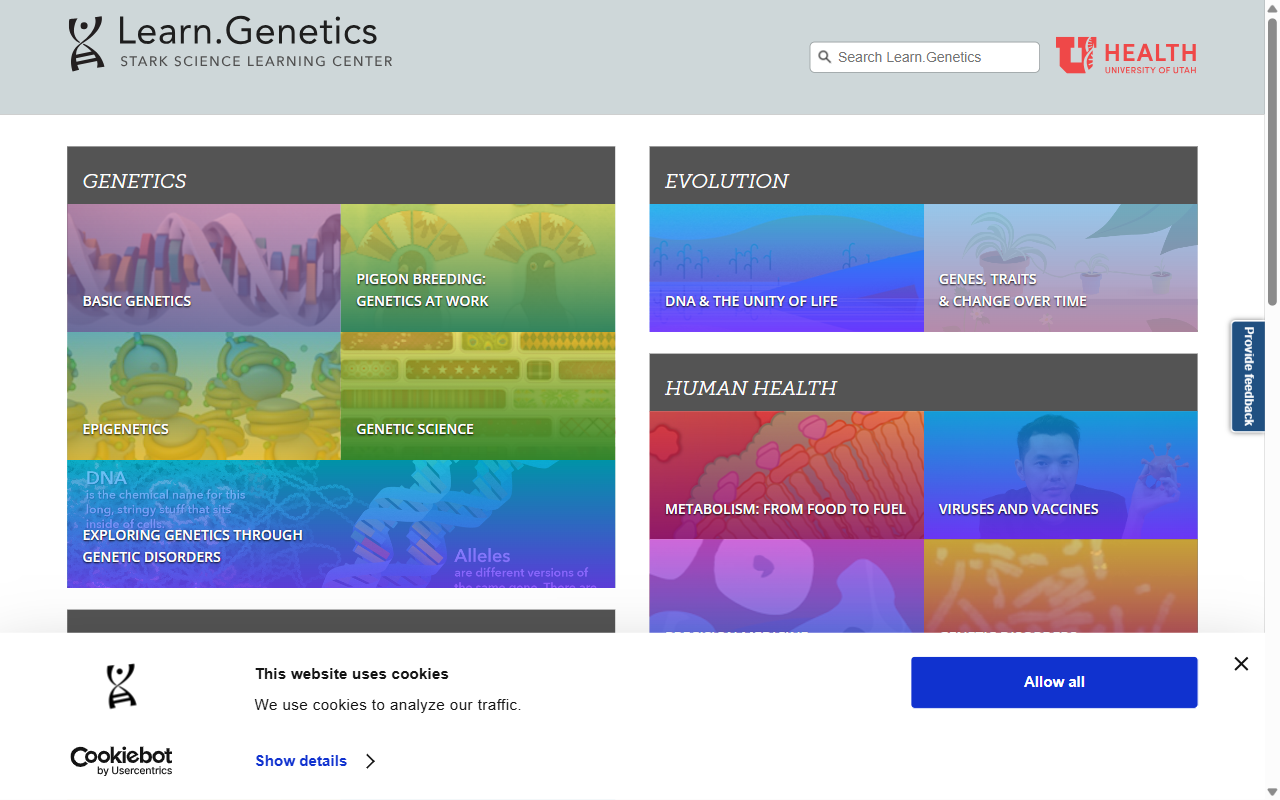Click the Evolution section heading
The width and height of the screenshot is (1280, 800).
point(727,181)
